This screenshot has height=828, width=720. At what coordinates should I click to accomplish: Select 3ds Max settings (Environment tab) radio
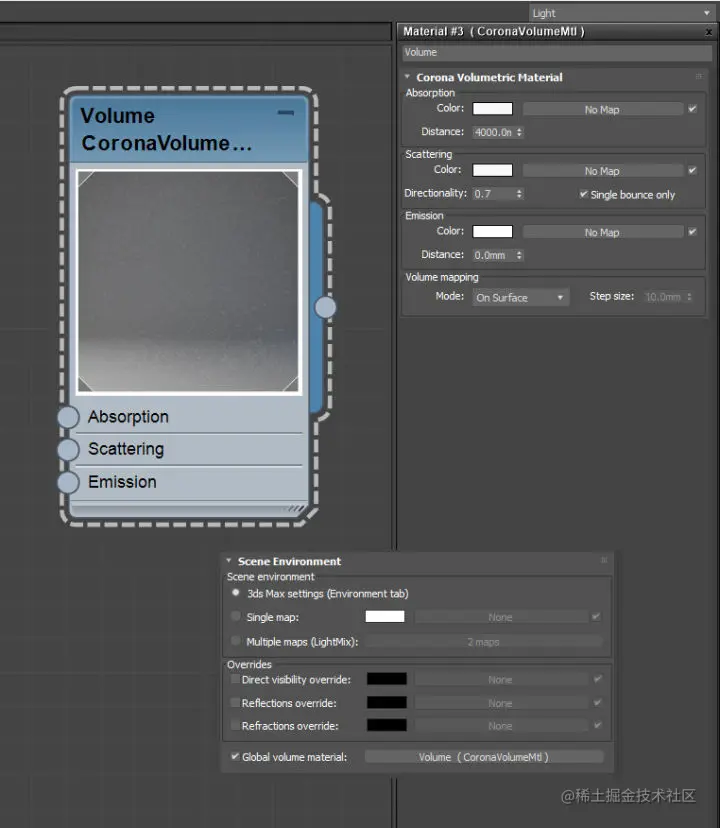point(236,593)
